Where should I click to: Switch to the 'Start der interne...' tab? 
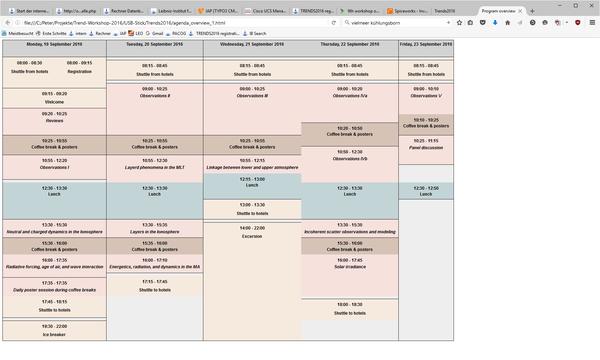coord(29,11)
